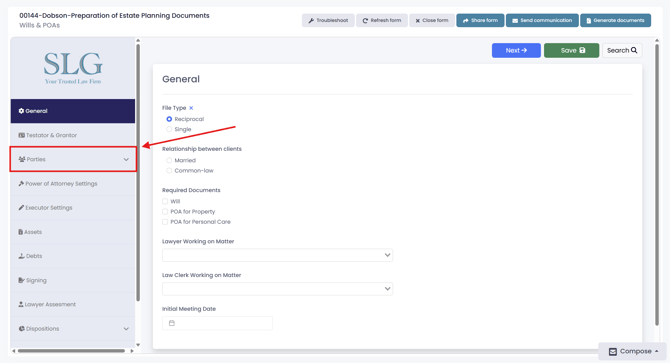Click the Initial Meeting Date field
Screen dimensions: 670x363
coord(217,323)
